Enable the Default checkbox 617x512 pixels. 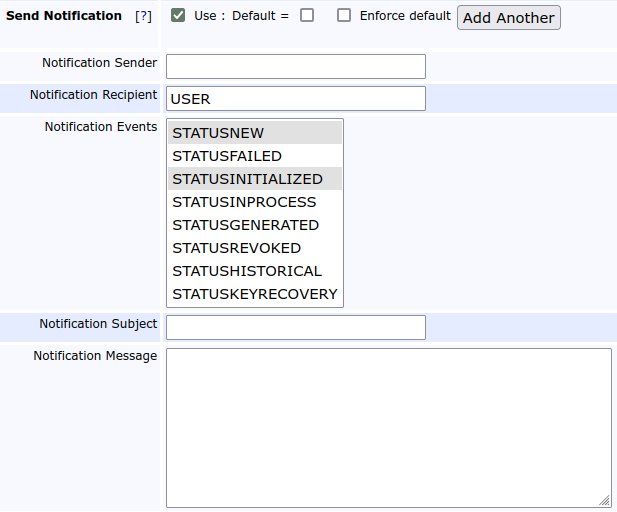[x=307, y=16]
